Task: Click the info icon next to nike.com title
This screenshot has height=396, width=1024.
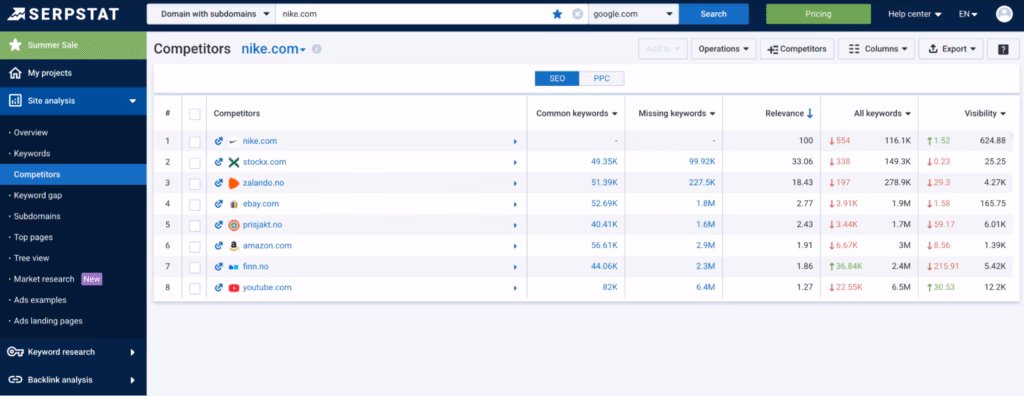Action: coord(317,49)
